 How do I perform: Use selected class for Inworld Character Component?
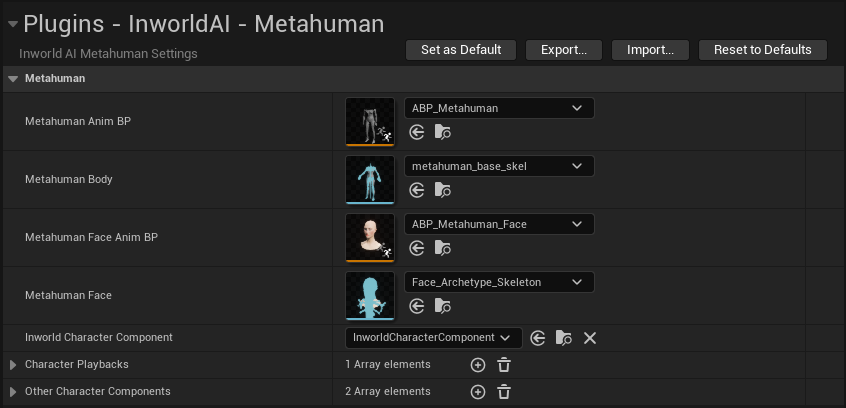[x=537, y=338]
